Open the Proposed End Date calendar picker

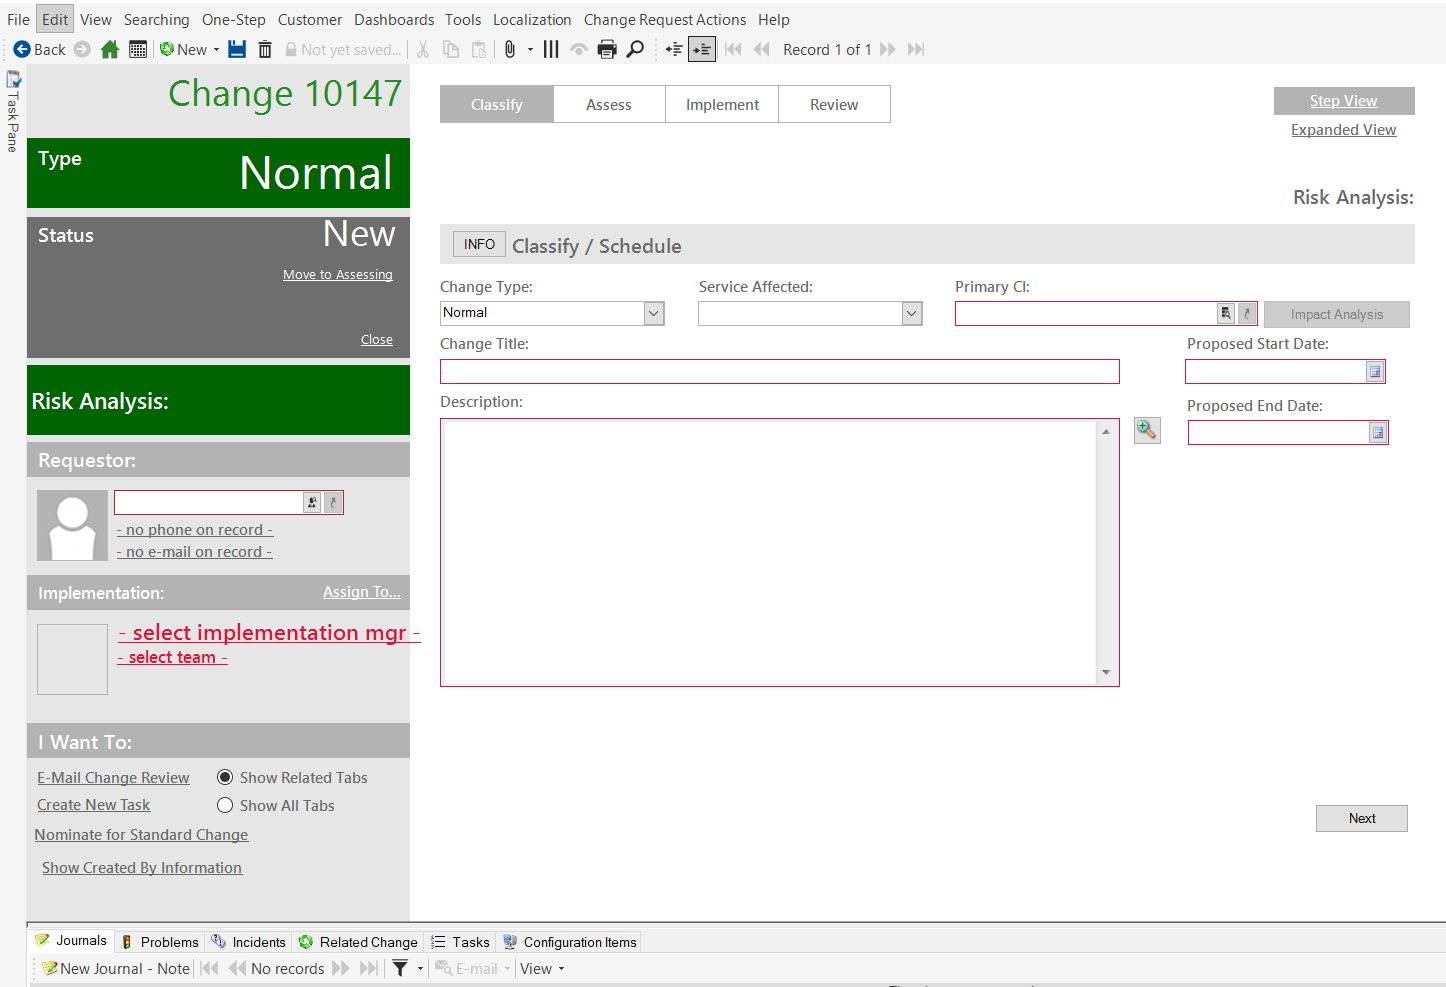[1377, 433]
